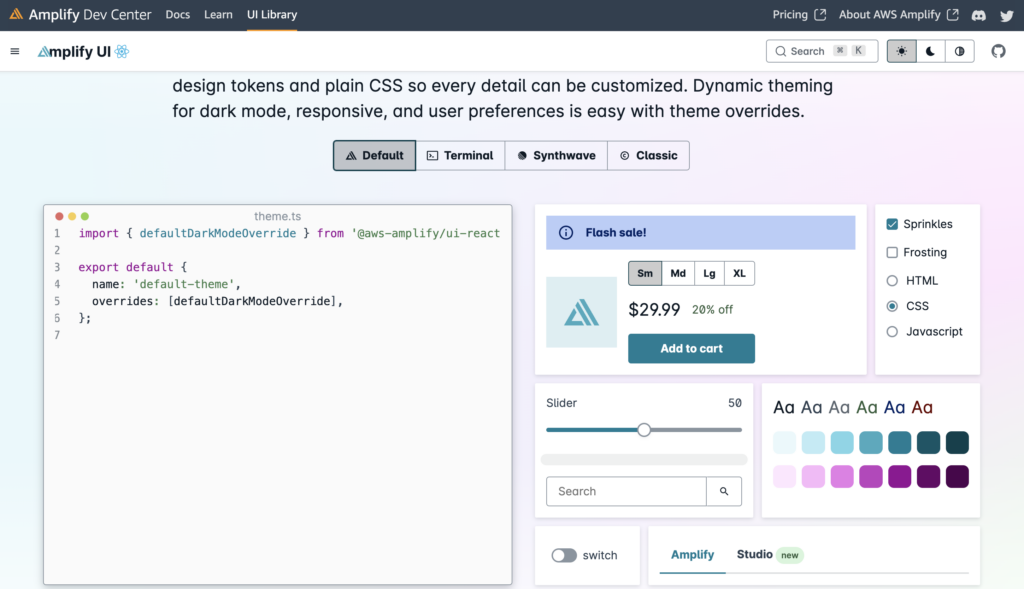
Task: Select the Terminal theme
Action: click(460, 155)
